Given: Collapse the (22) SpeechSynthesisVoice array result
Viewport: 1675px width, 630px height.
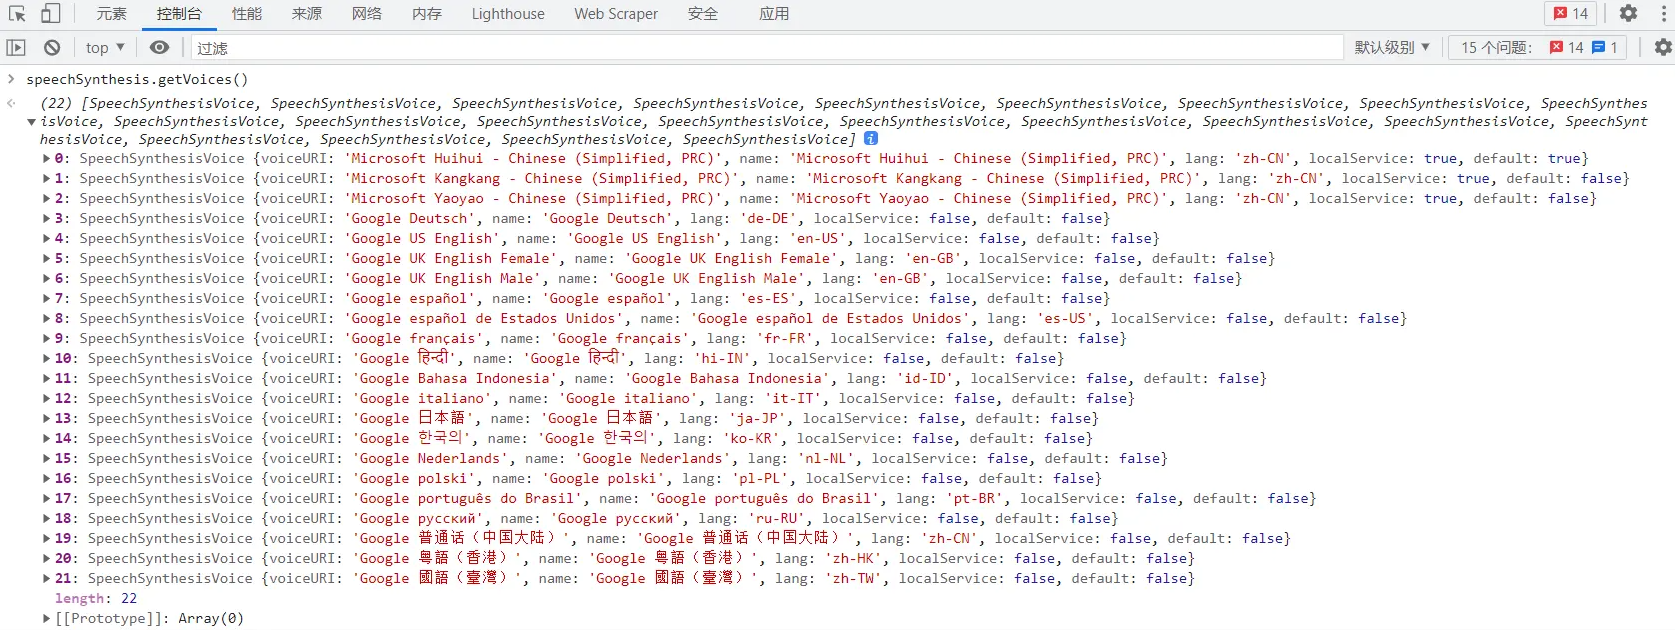Looking at the screenshot, I should (31, 122).
